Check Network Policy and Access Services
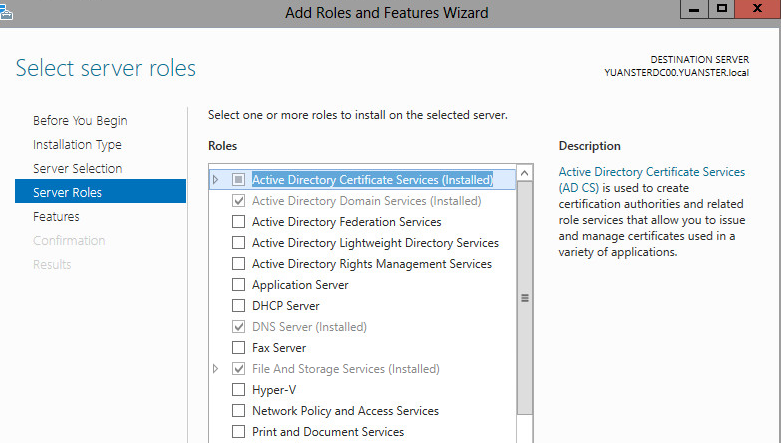Viewport: 781px width, 443px height. [239, 411]
